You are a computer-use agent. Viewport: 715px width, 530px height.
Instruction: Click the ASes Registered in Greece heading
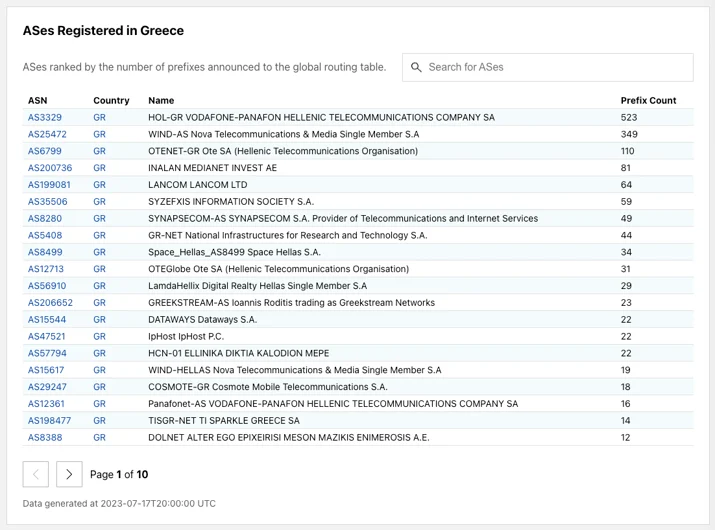click(103, 31)
